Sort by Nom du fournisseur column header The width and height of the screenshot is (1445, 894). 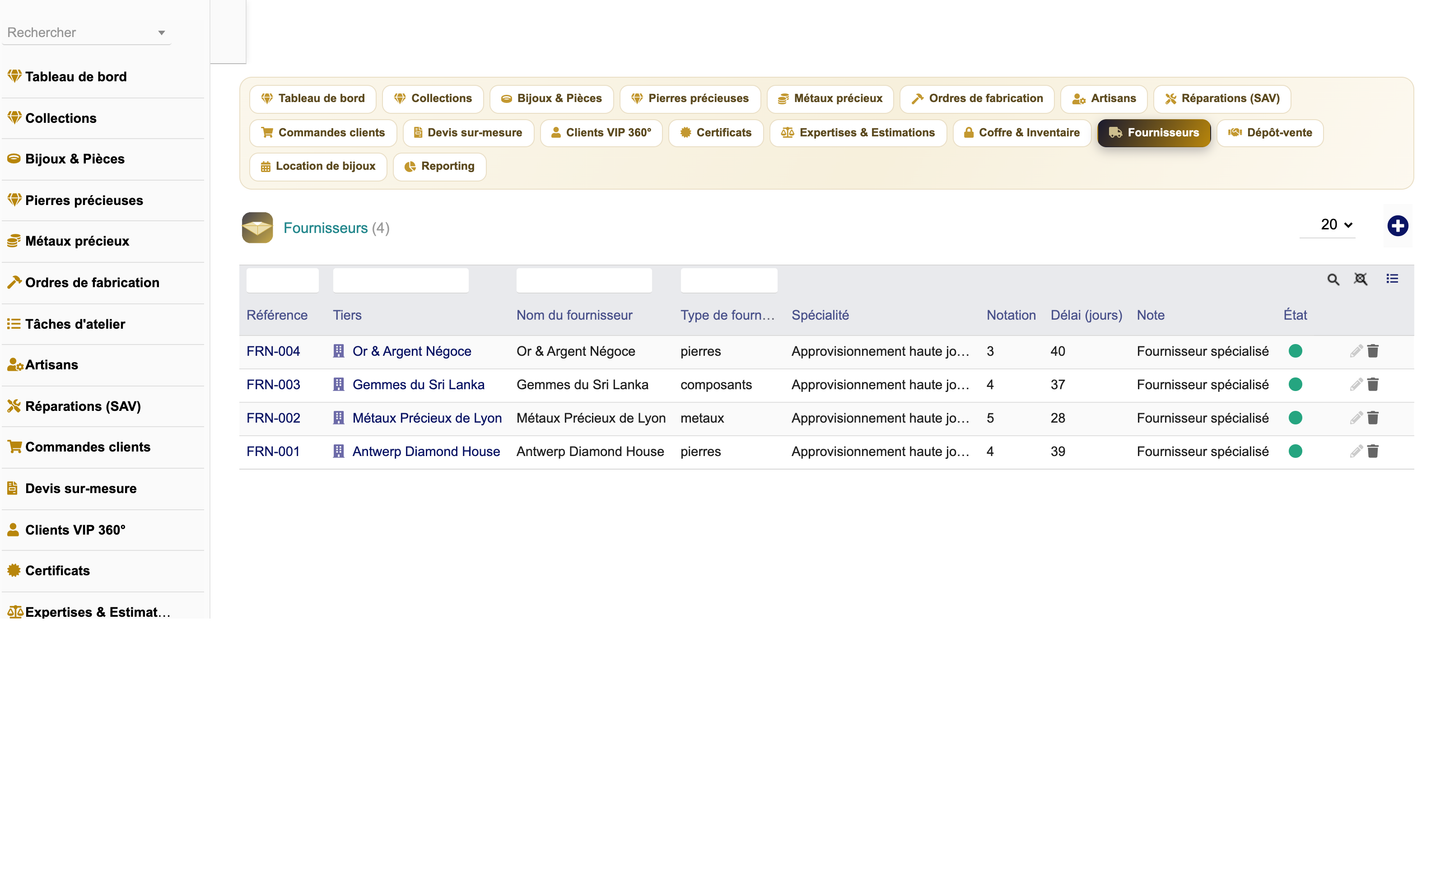[574, 315]
